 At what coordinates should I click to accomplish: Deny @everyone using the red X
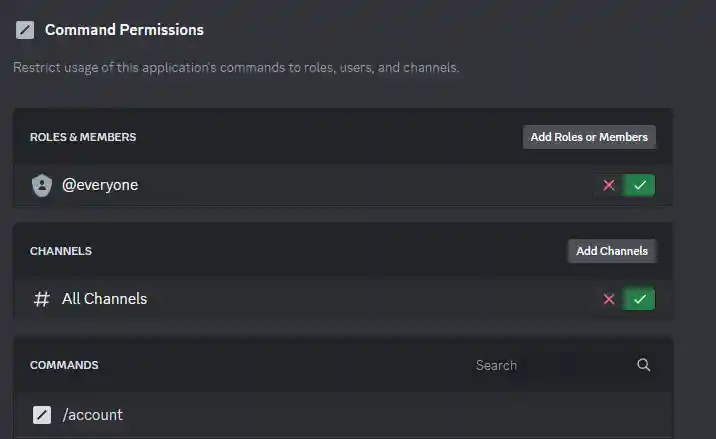tap(608, 185)
